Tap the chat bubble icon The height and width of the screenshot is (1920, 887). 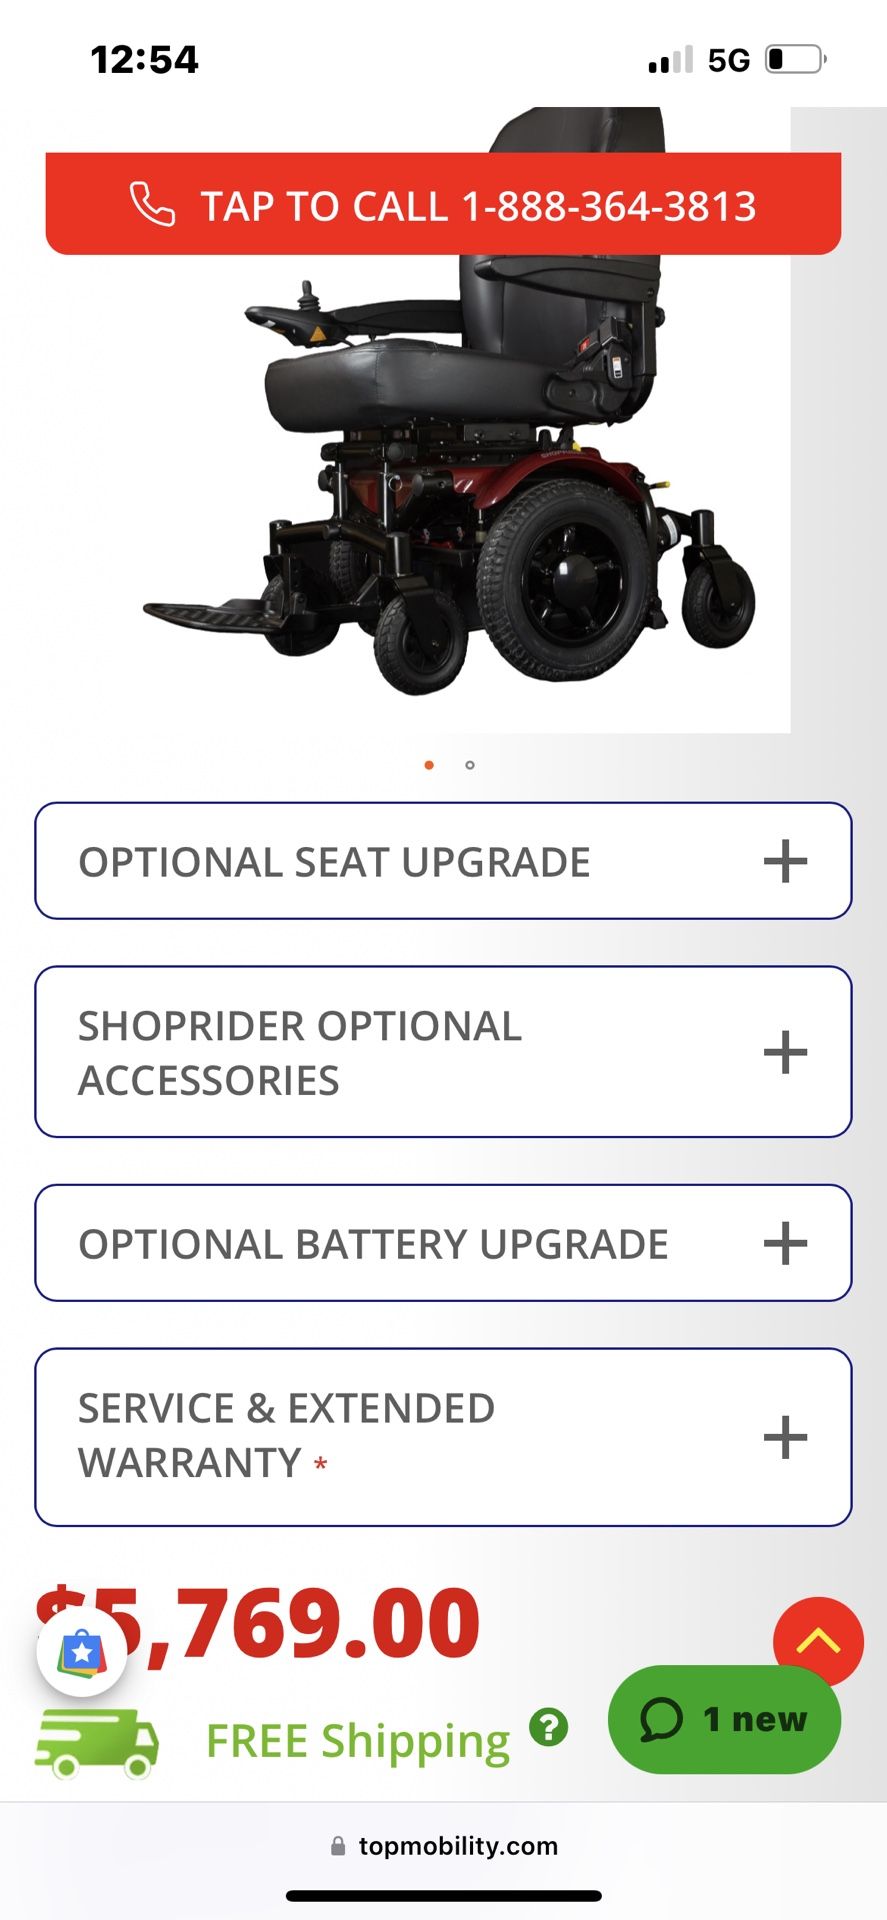(x=661, y=1720)
